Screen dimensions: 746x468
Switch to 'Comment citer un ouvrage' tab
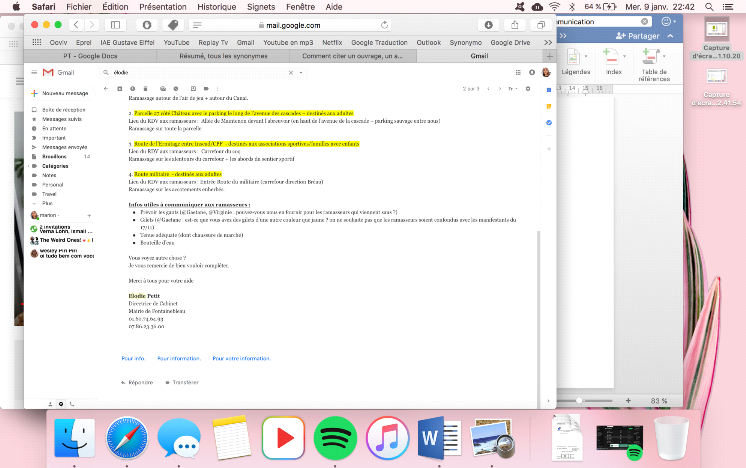(x=353, y=56)
